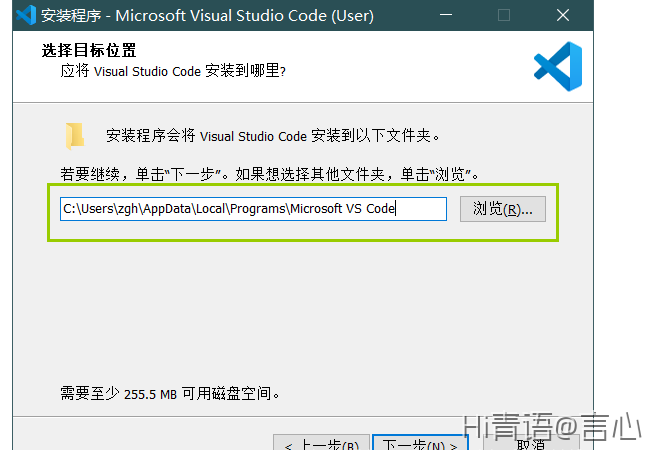Click the 安装程序会将 folder description text
Image resolution: width=652 pixels, height=450 pixels.
273,135
